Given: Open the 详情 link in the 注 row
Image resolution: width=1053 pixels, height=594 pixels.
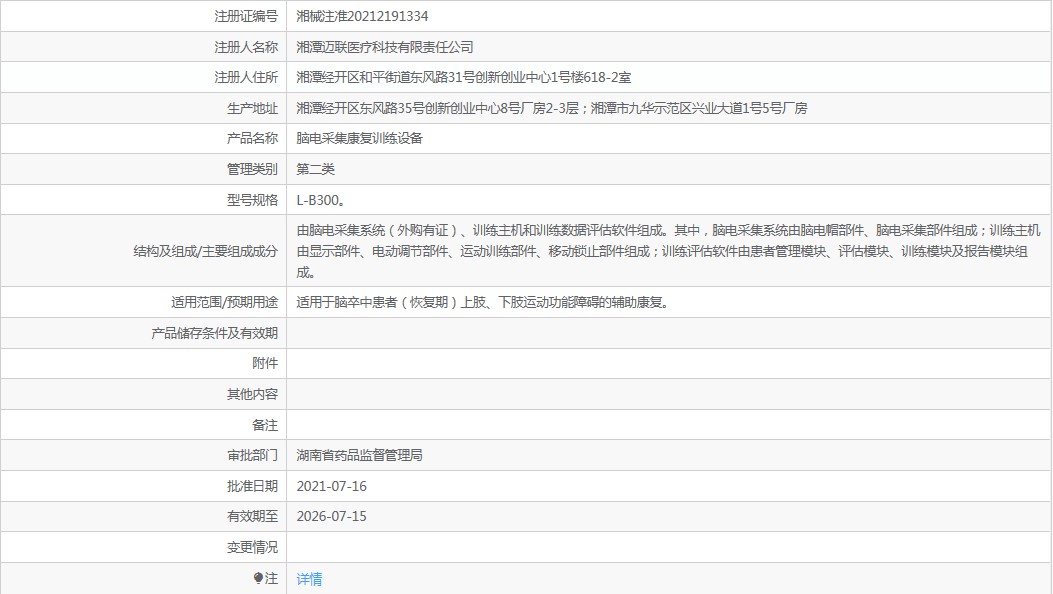Looking at the screenshot, I should click(x=309, y=579).
